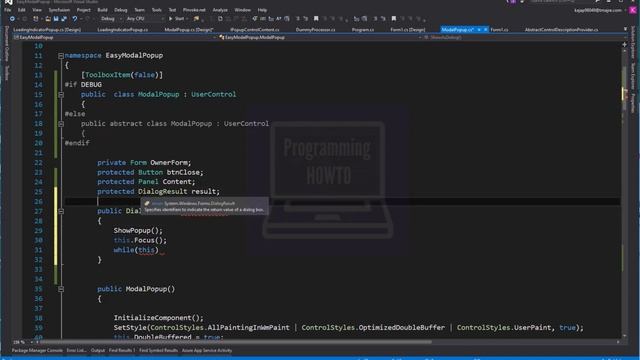Image resolution: width=640 pixels, height=360 pixels.
Task: Click the green Start debugging button
Action: coord(177,19)
